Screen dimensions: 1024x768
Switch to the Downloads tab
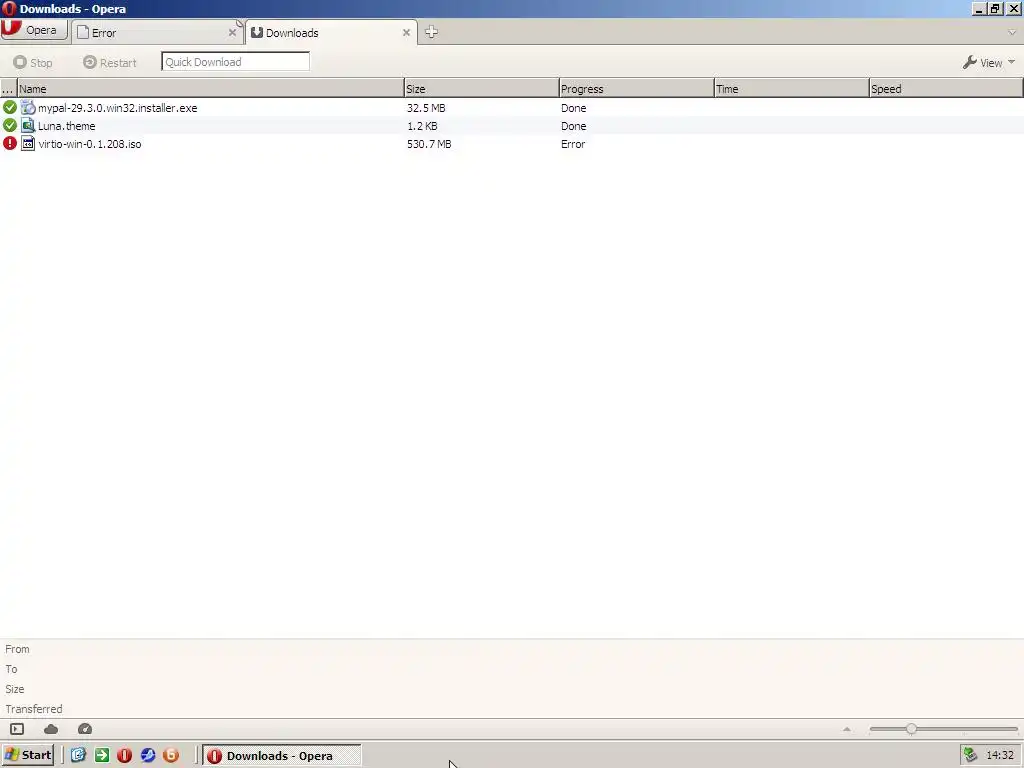330,33
